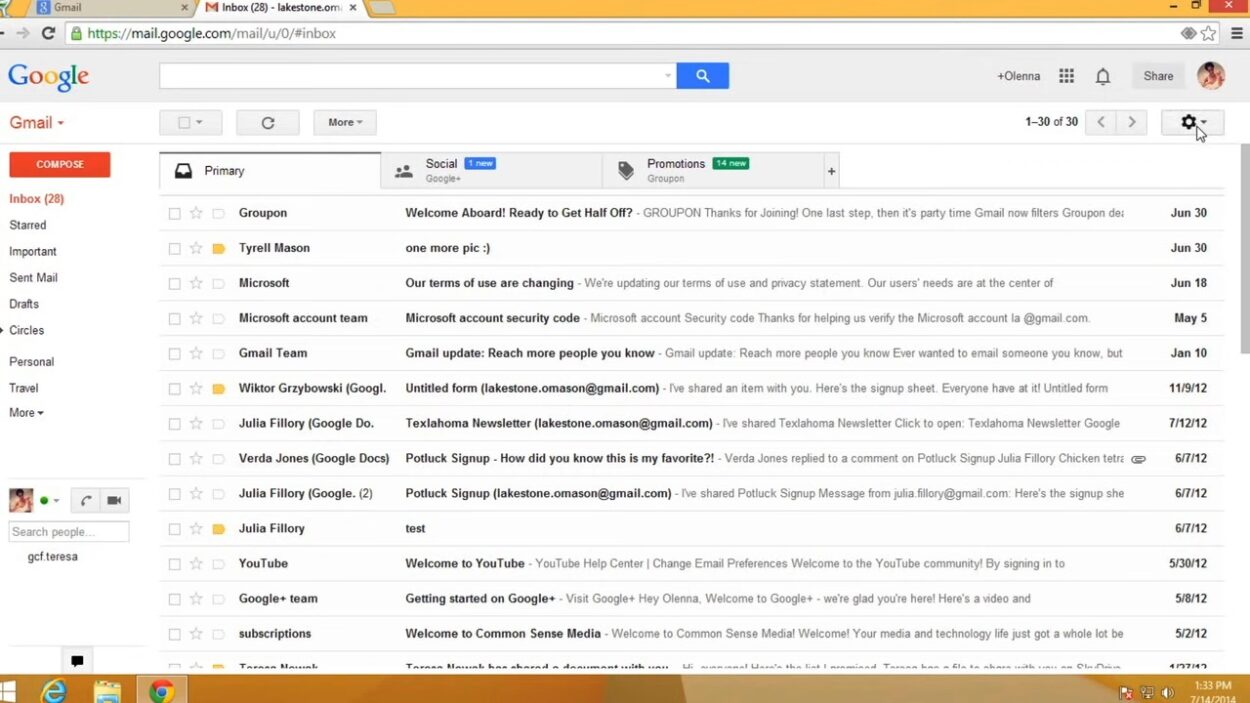The image size is (1250, 703).
Task: Open the Important label link
Action: [x=33, y=252]
